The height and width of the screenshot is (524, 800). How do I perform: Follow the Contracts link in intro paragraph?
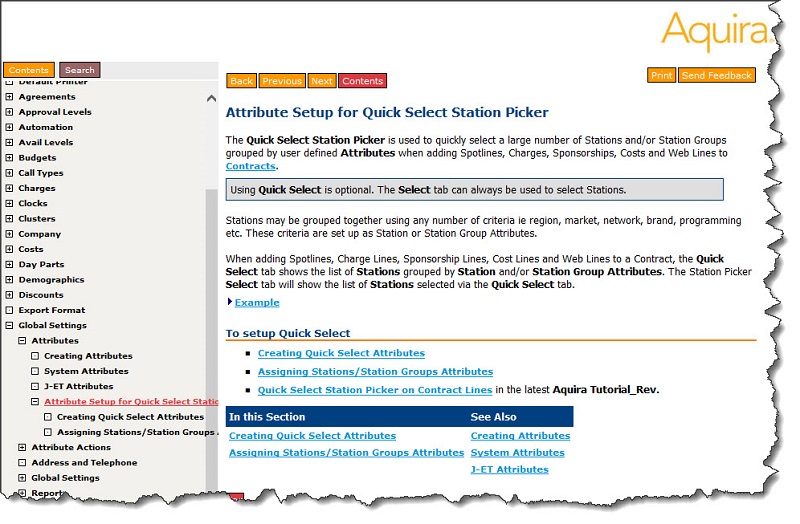pos(251,166)
